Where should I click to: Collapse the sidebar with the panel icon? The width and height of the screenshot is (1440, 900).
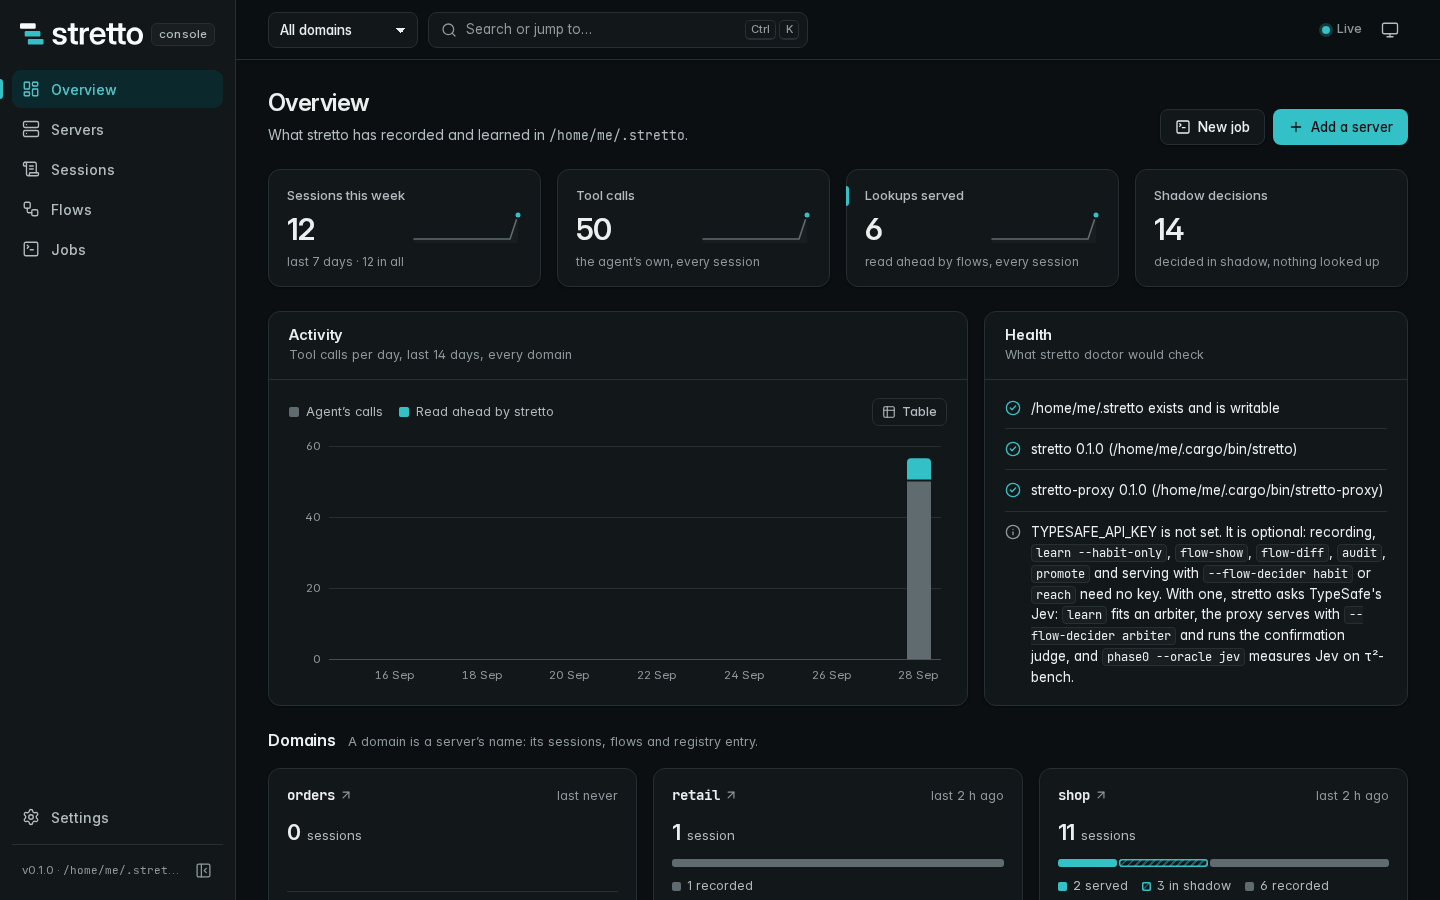click(x=204, y=870)
